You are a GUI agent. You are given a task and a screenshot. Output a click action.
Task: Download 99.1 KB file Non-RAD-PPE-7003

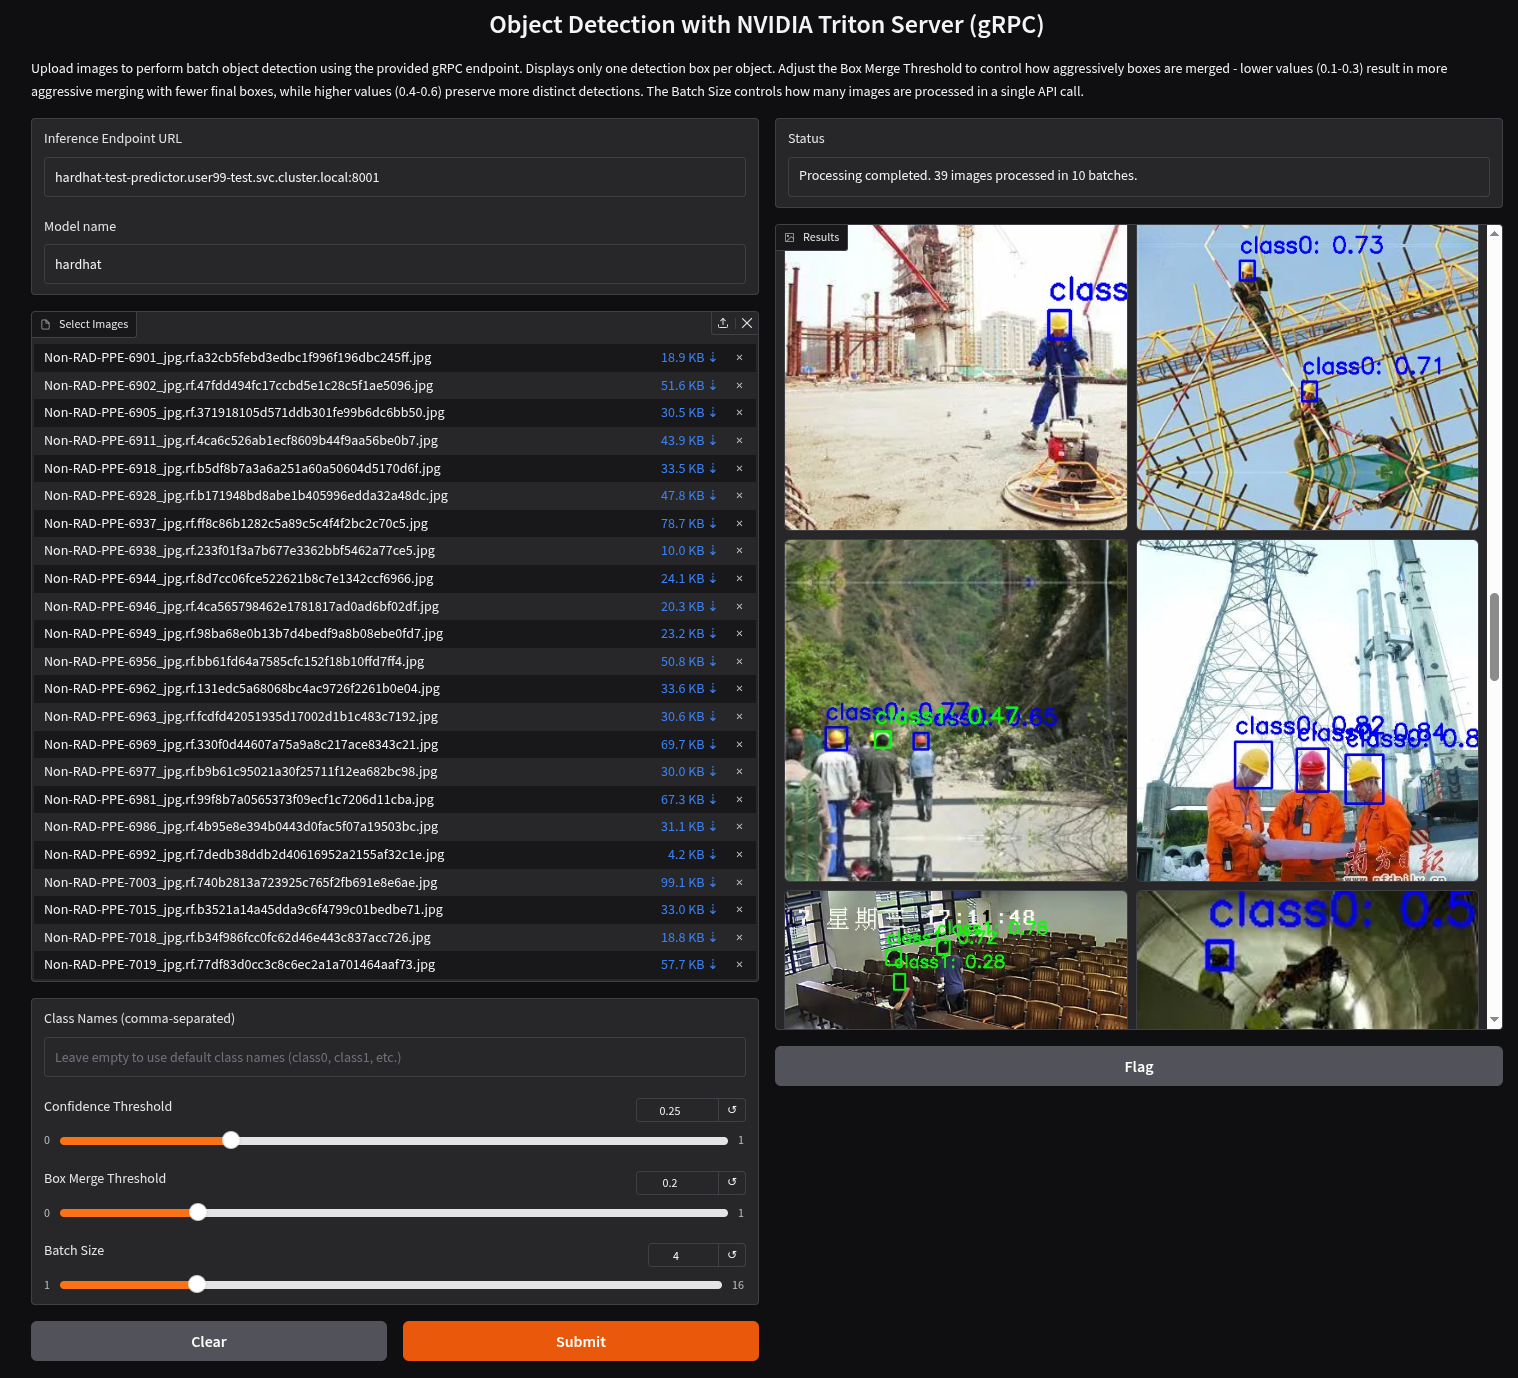(x=688, y=882)
